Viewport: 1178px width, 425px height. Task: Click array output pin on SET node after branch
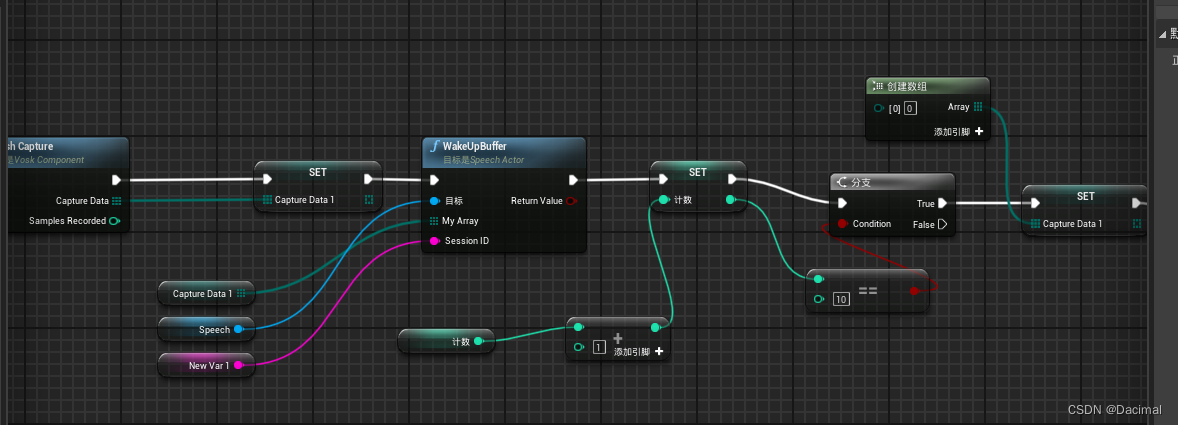[1137, 224]
